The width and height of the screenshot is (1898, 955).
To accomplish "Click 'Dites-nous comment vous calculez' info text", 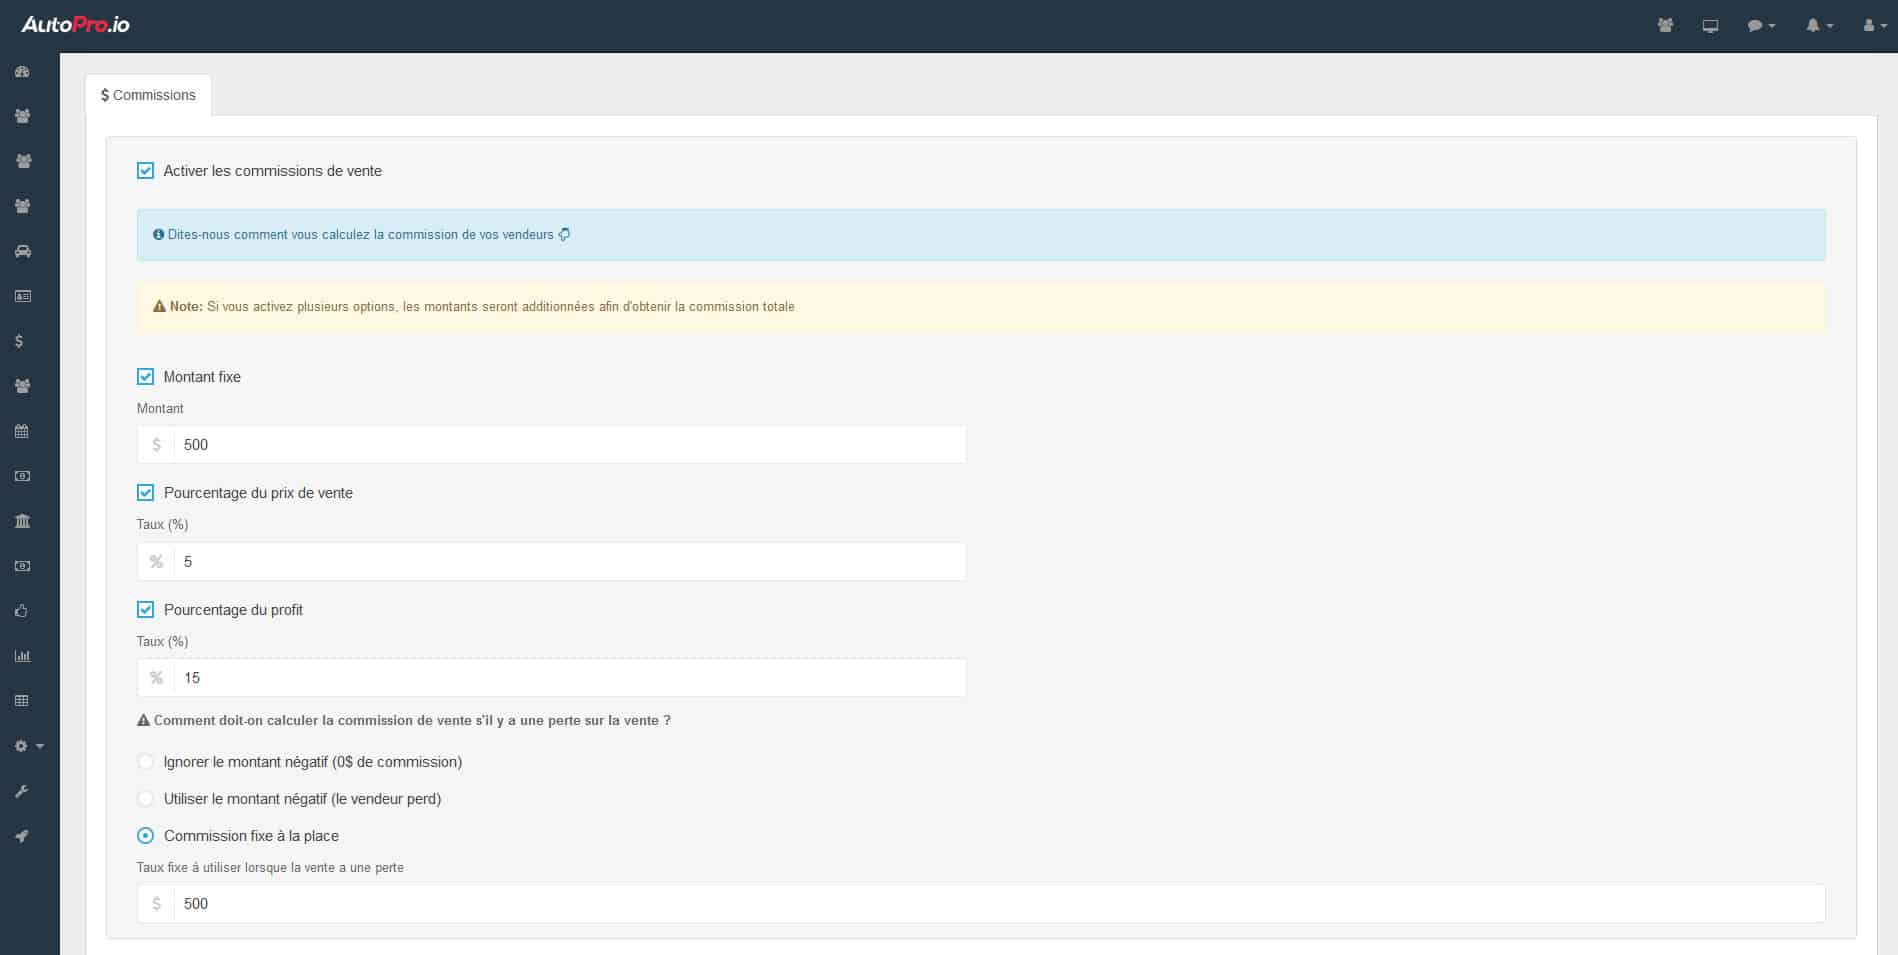I will 360,235.
